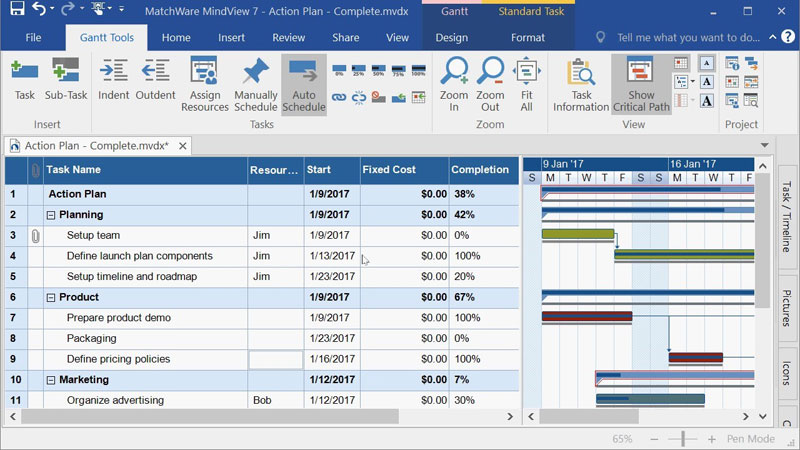This screenshot has height=450, width=800.
Task: Open Assign Resources
Action: [x=205, y=85]
